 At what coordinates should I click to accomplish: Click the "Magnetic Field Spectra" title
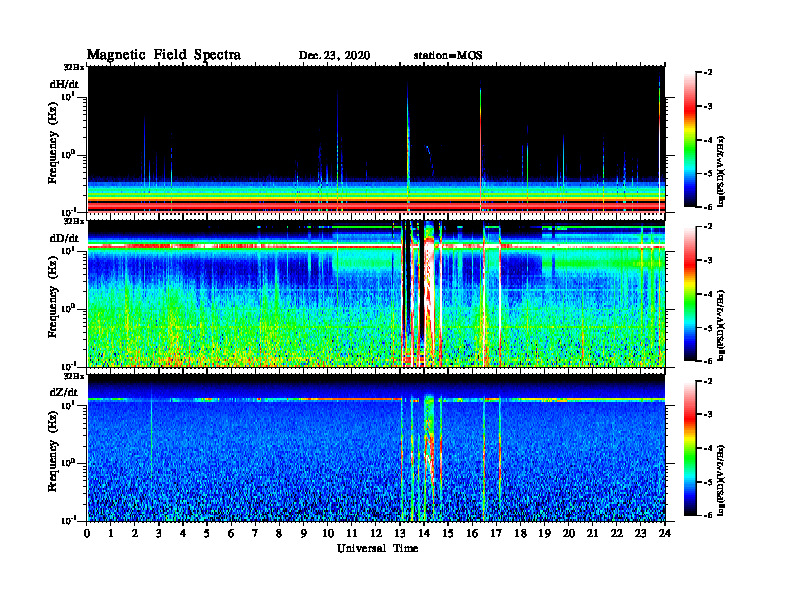(164, 55)
